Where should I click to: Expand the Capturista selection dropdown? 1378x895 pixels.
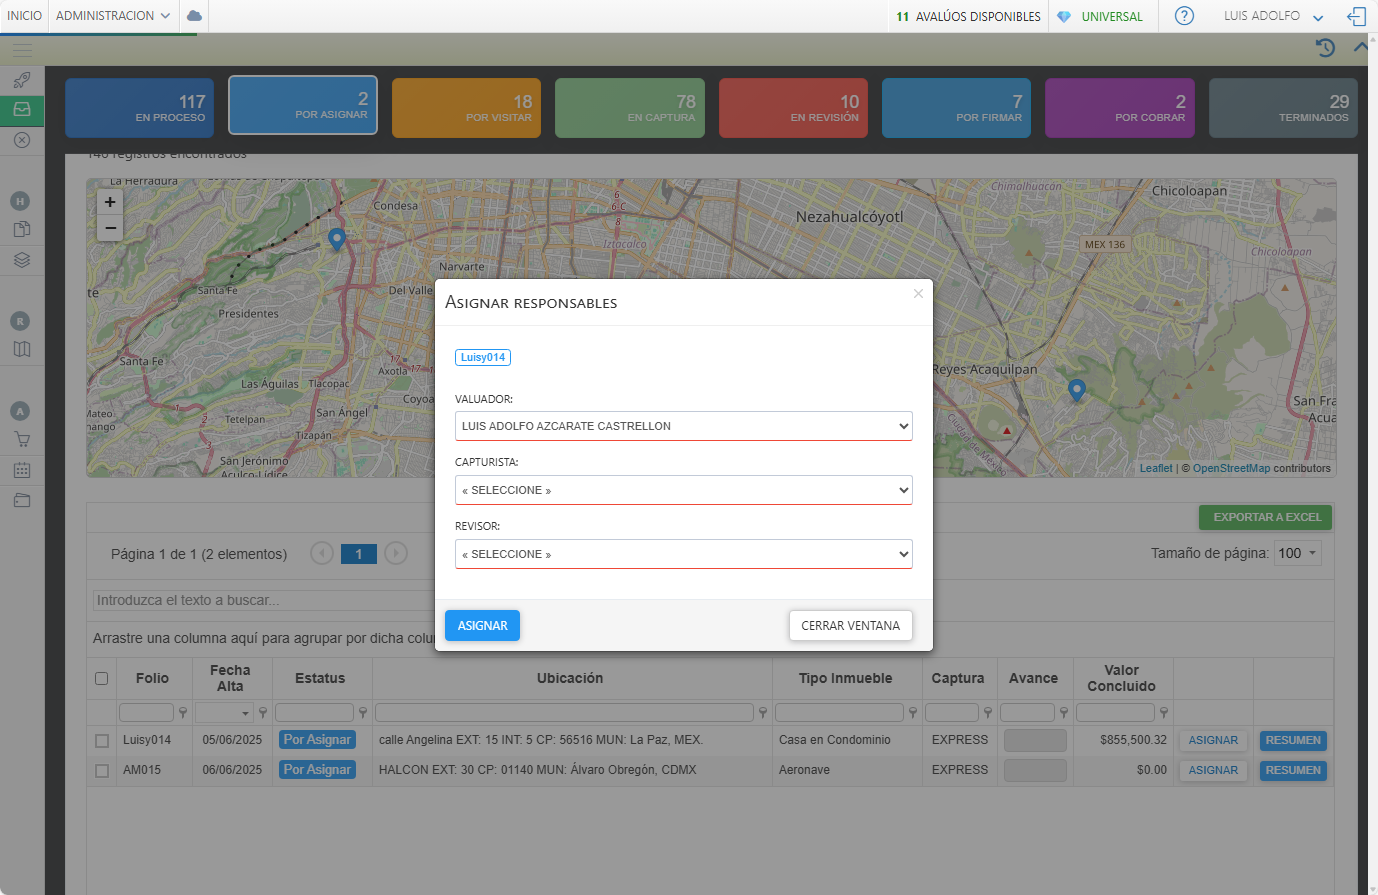click(x=683, y=490)
